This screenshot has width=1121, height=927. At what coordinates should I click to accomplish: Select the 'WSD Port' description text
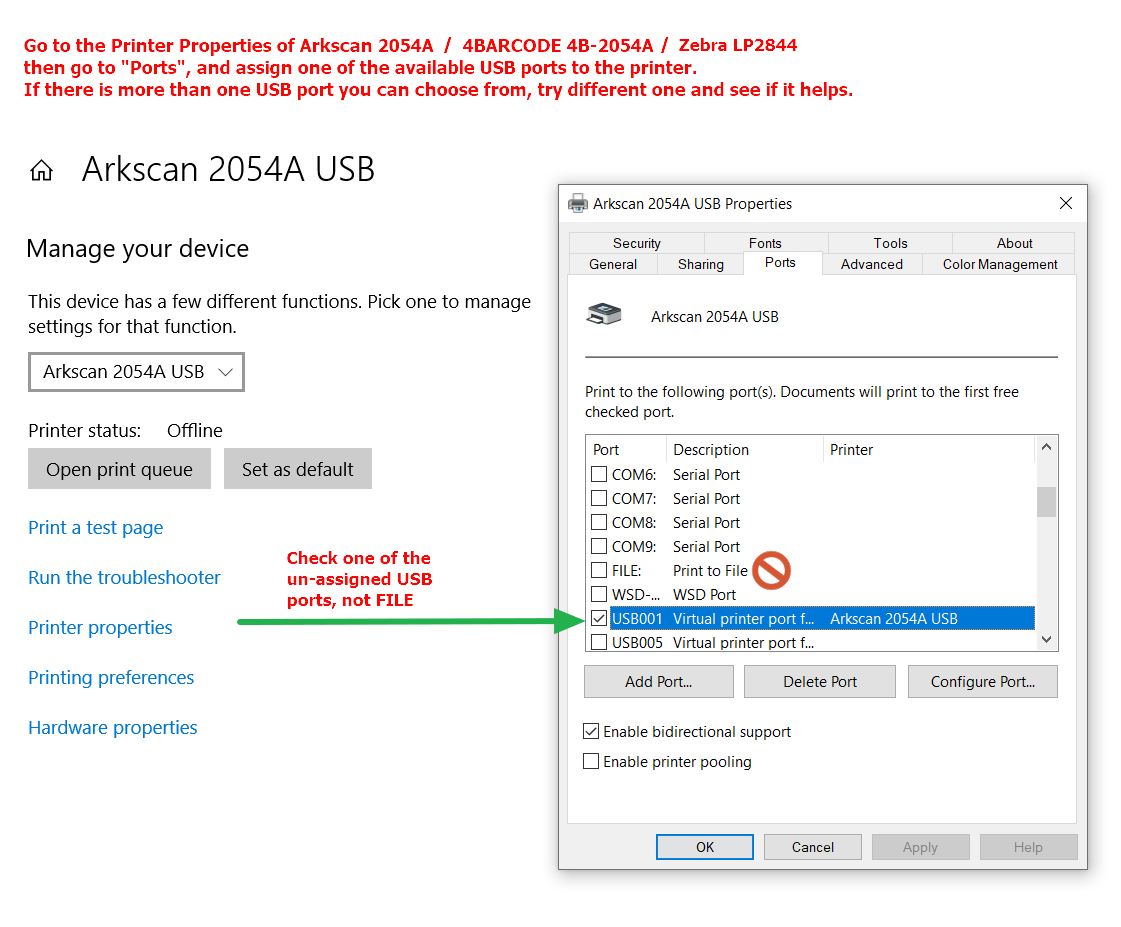[704, 595]
